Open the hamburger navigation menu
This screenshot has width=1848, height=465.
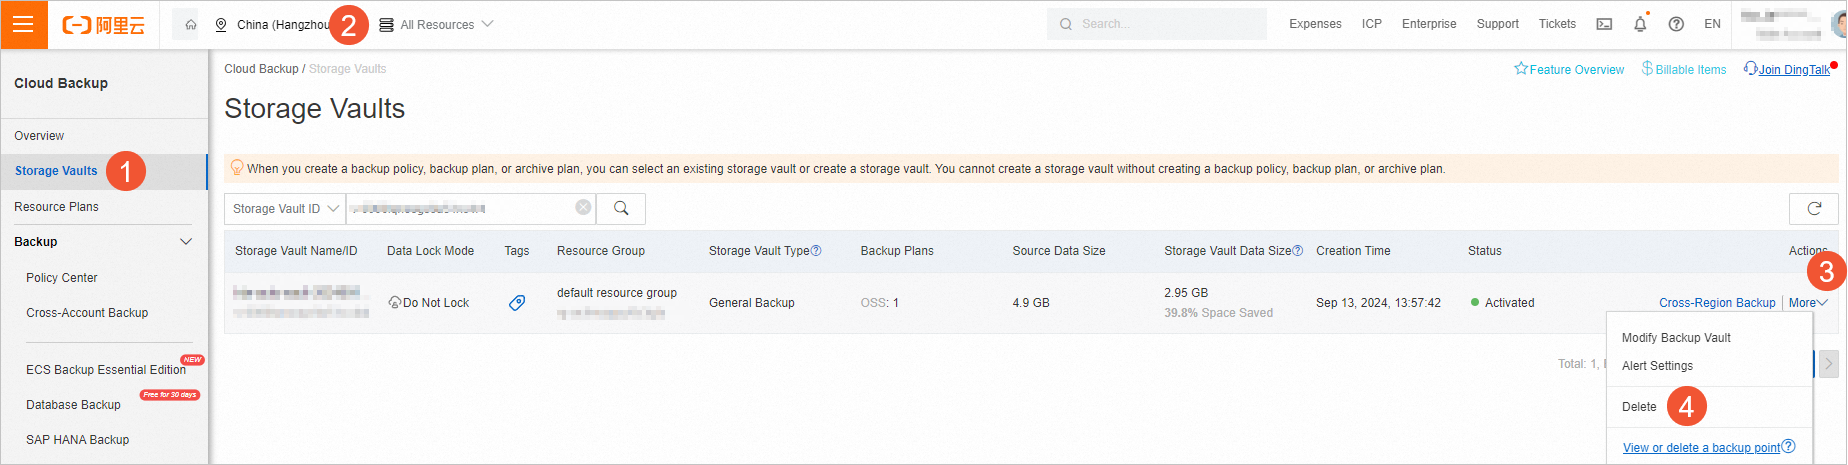click(x=24, y=24)
